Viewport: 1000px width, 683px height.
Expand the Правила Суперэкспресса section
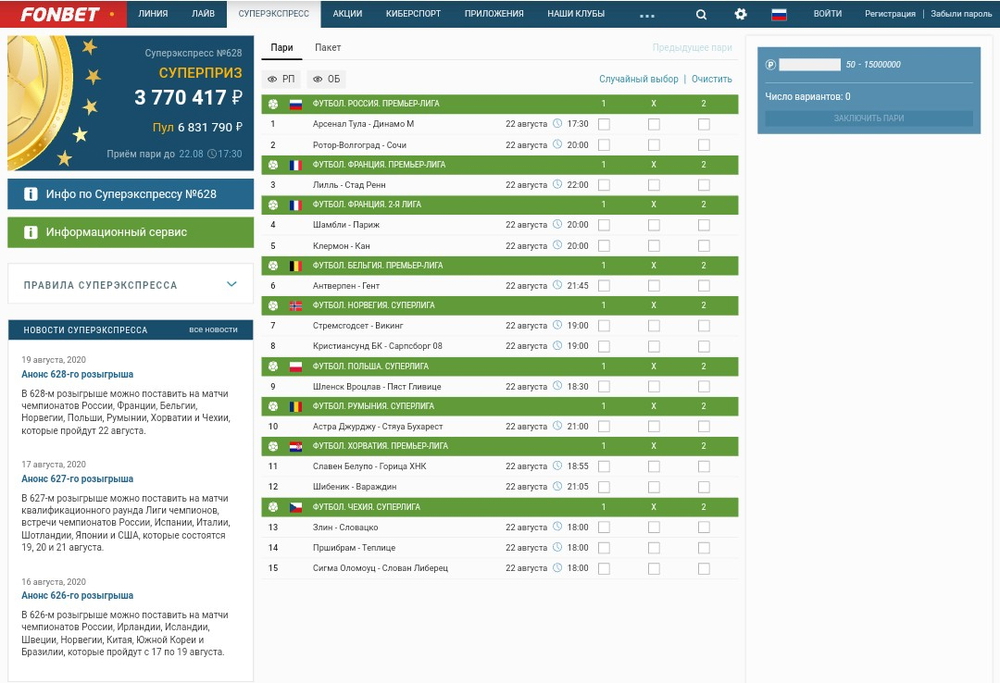[232, 285]
